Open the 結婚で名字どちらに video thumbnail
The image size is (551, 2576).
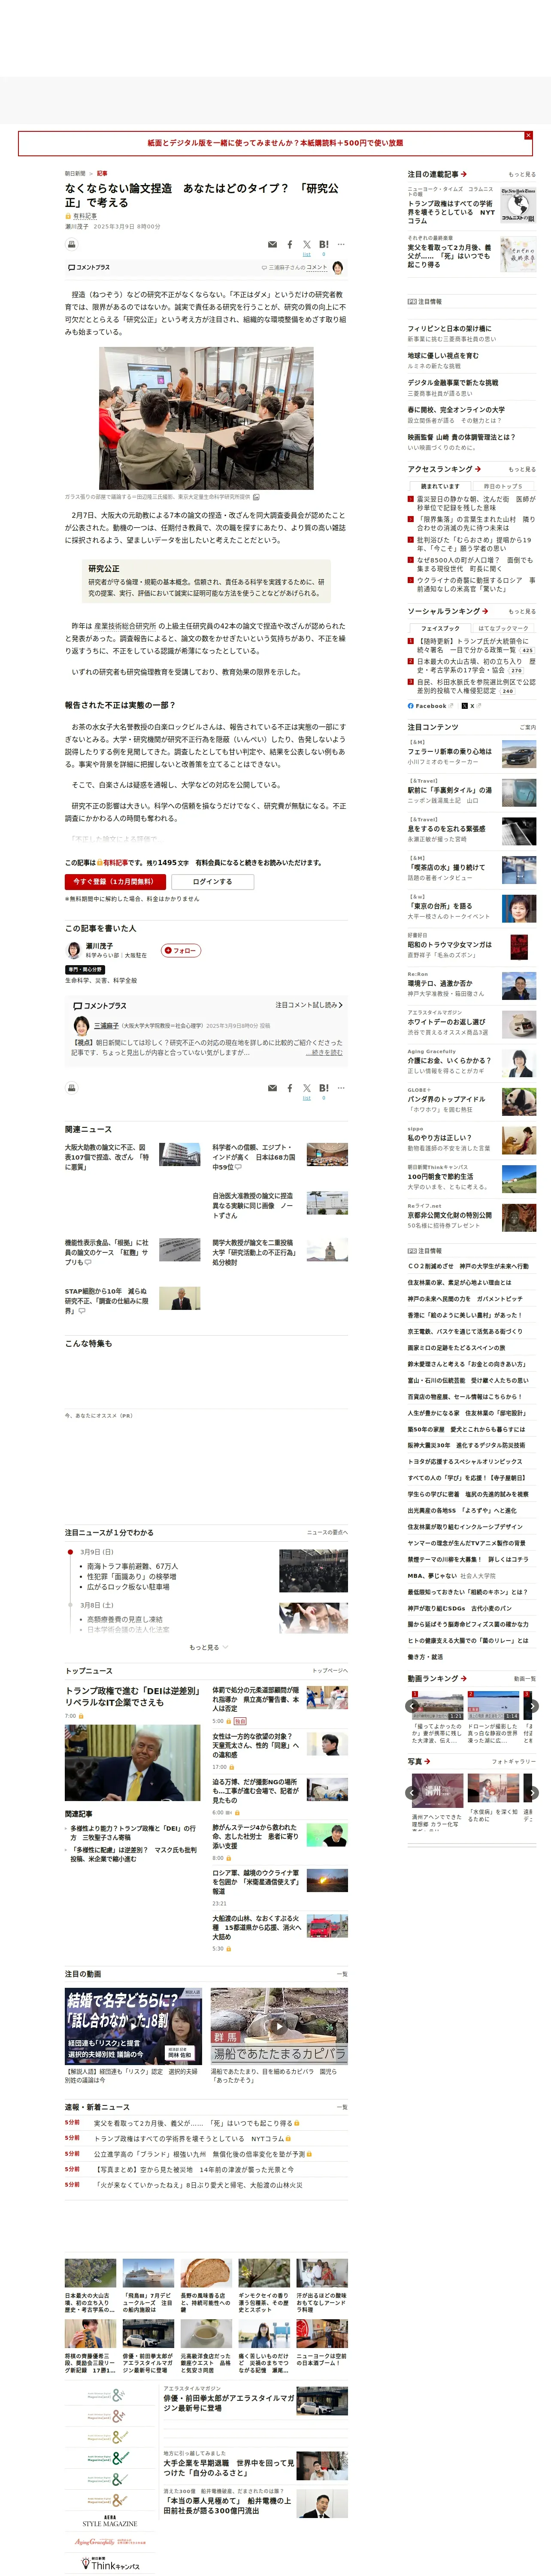tap(133, 2026)
